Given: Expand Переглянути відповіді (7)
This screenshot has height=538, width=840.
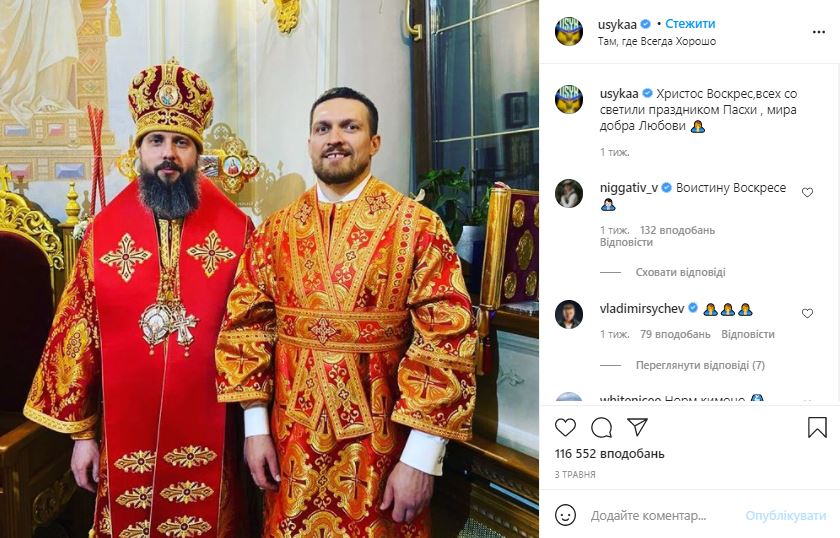Looking at the screenshot, I should click(700, 365).
